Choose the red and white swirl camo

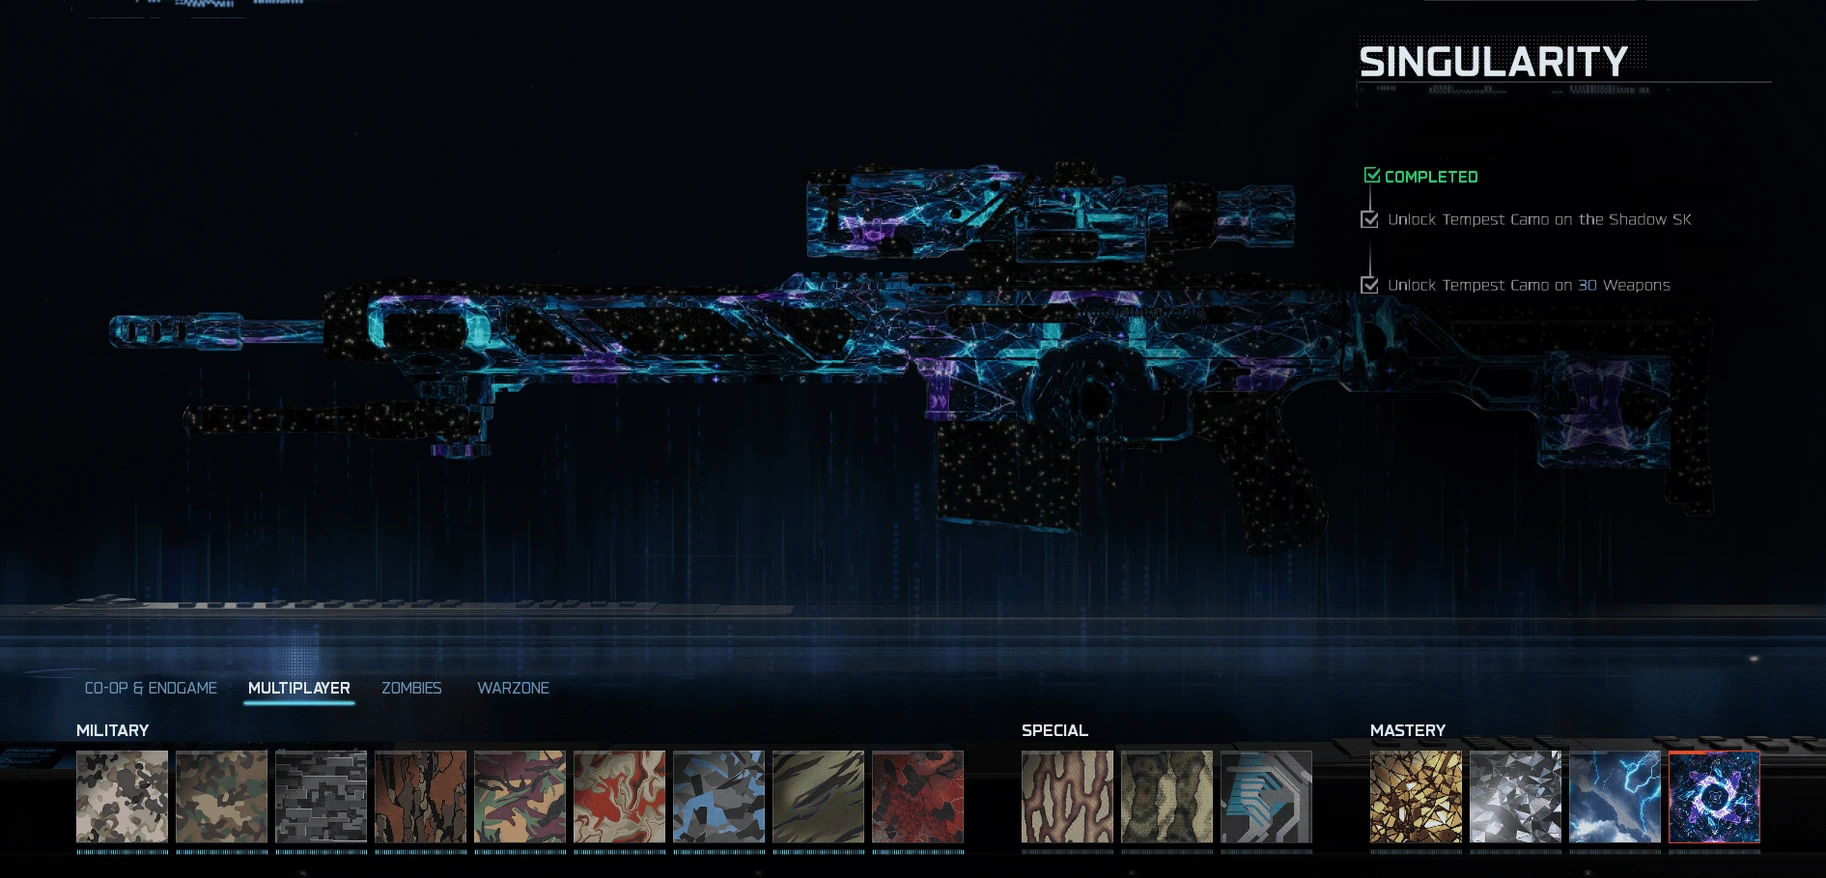(x=620, y=797)
